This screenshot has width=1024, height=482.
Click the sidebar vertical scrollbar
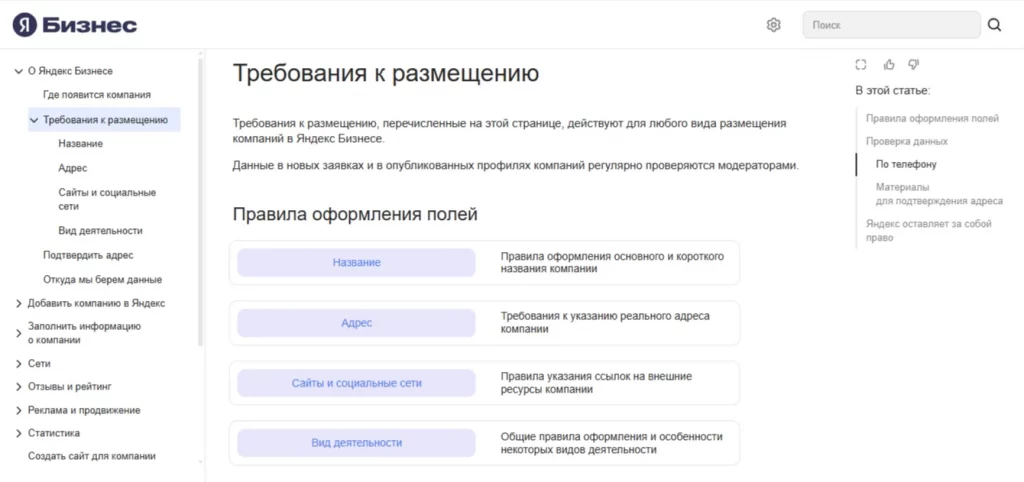(200, 202)
